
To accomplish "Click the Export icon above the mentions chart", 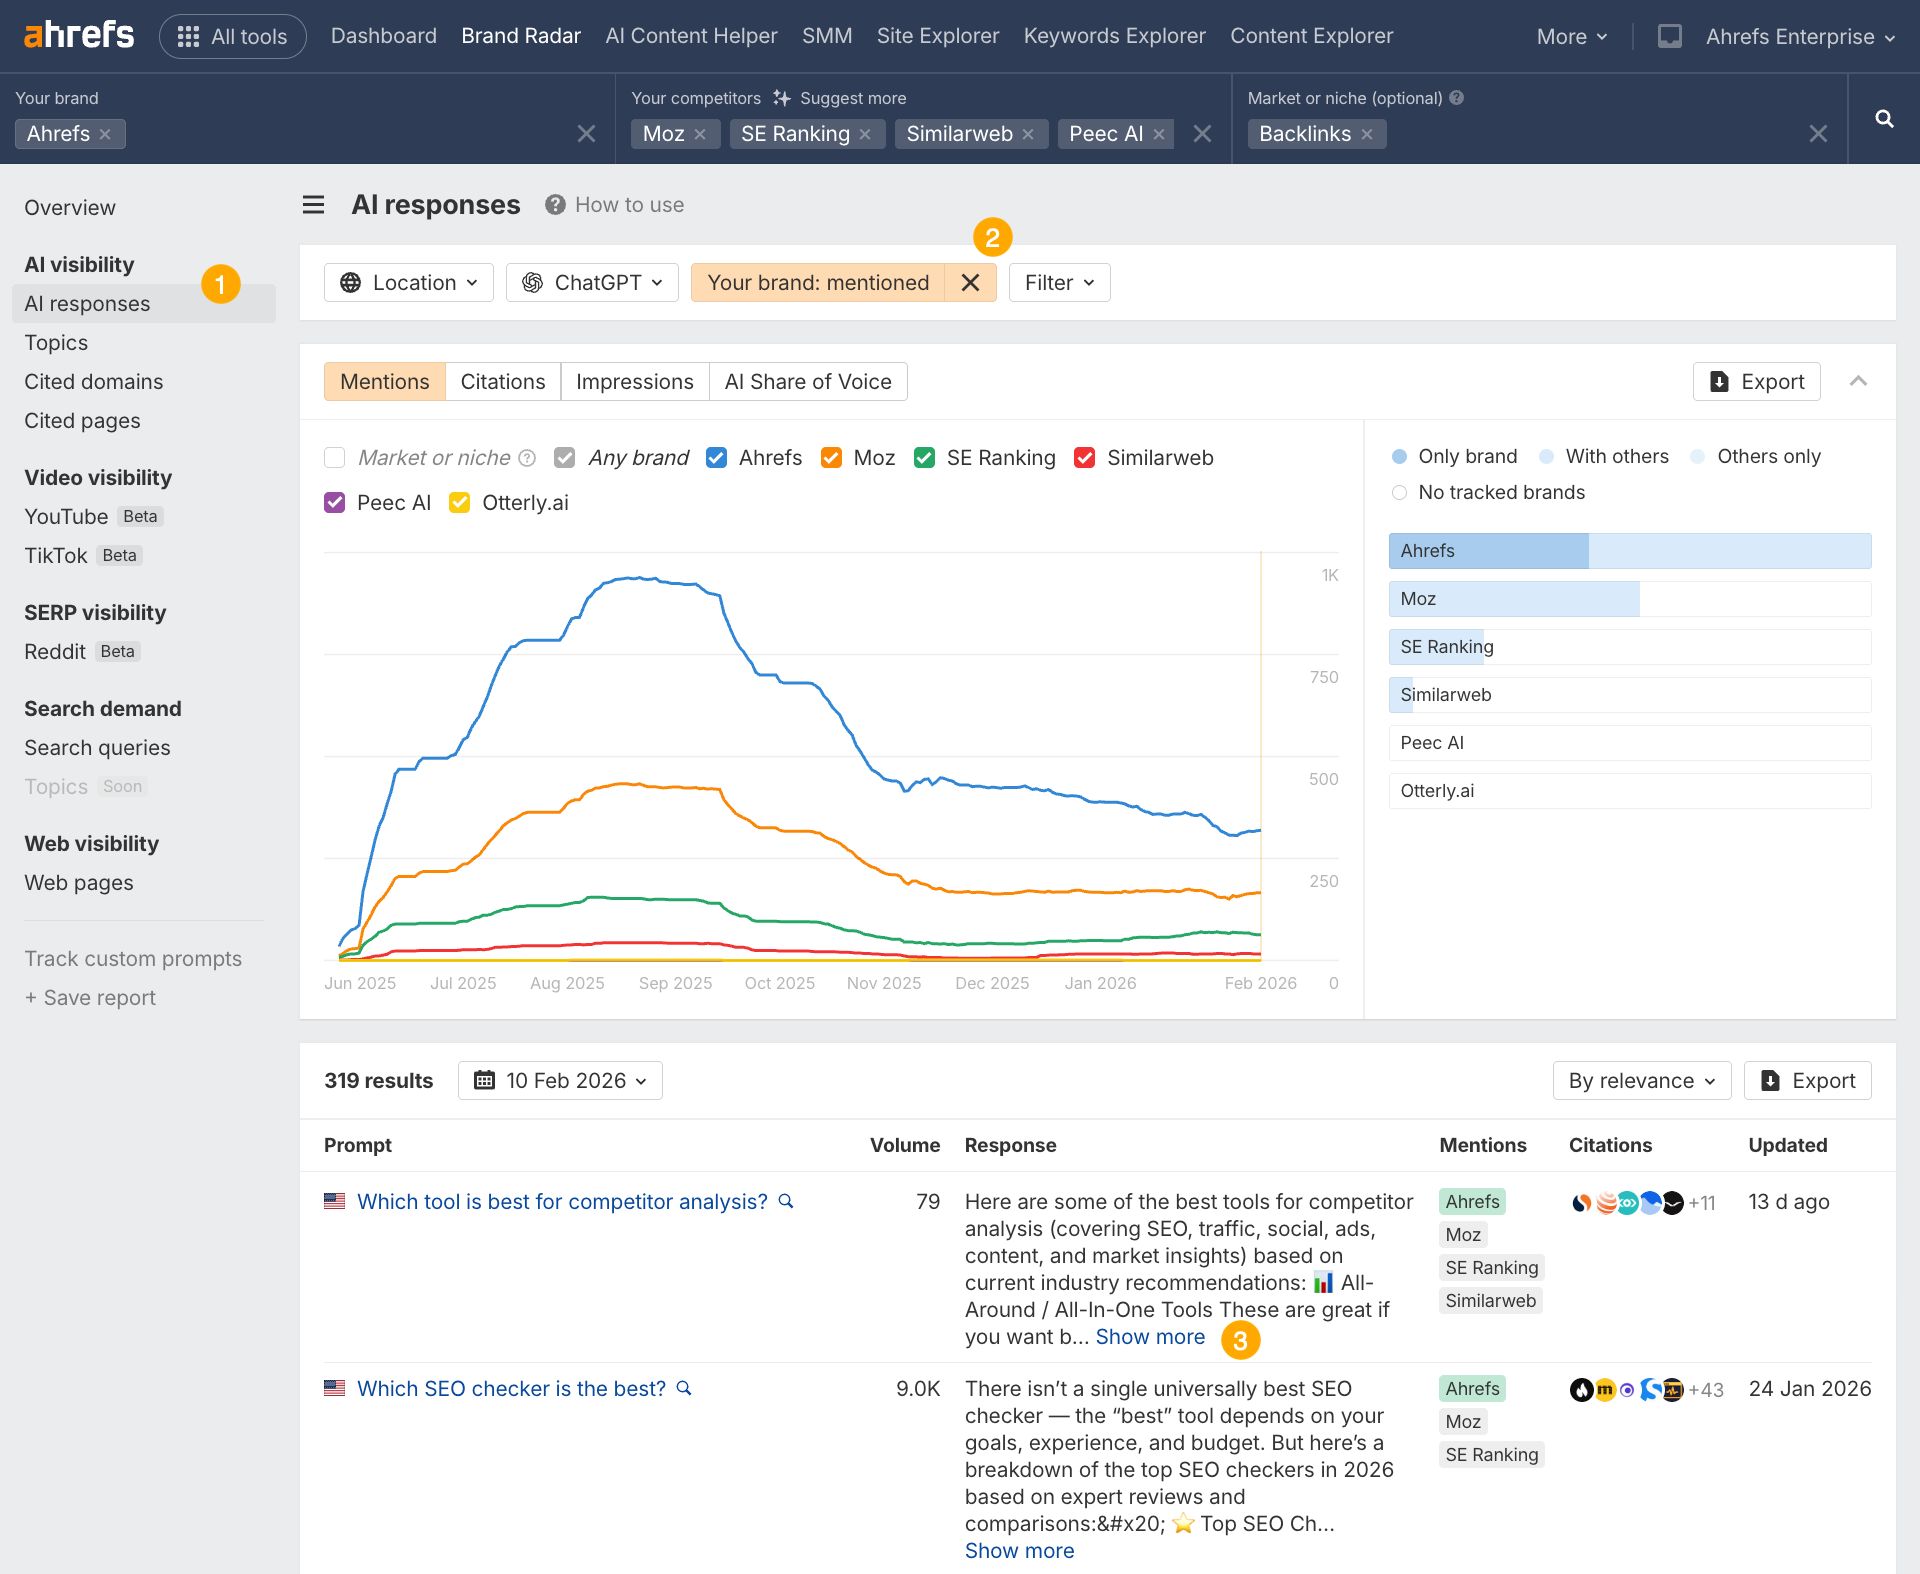I will tap(1718, 381).
